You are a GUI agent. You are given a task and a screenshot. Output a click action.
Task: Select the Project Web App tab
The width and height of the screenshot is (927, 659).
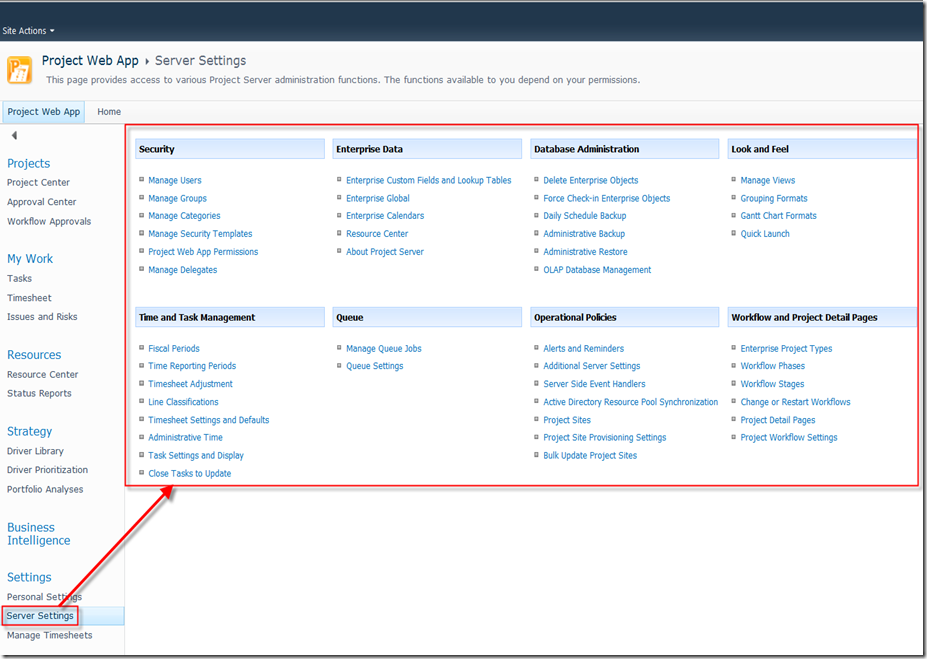click(44, 112)
